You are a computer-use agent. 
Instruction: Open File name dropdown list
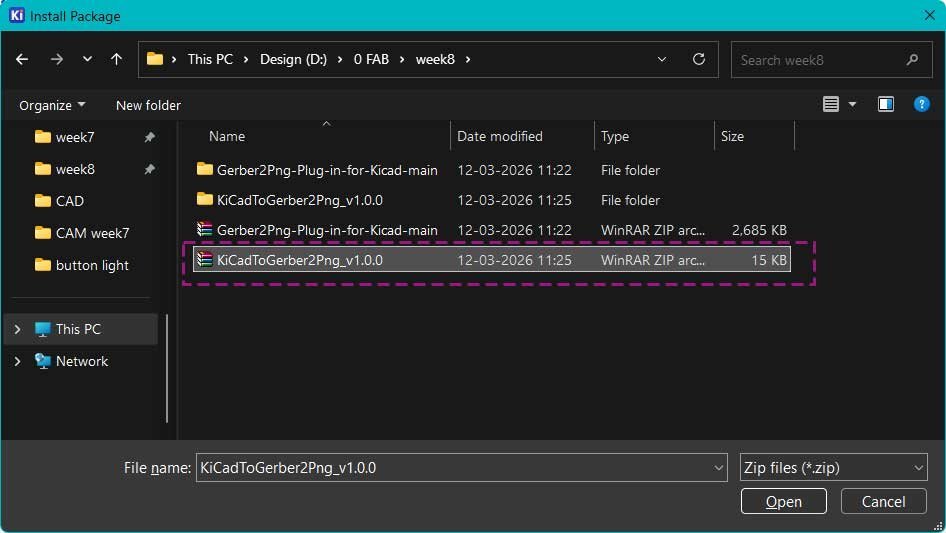coord(719,468)
